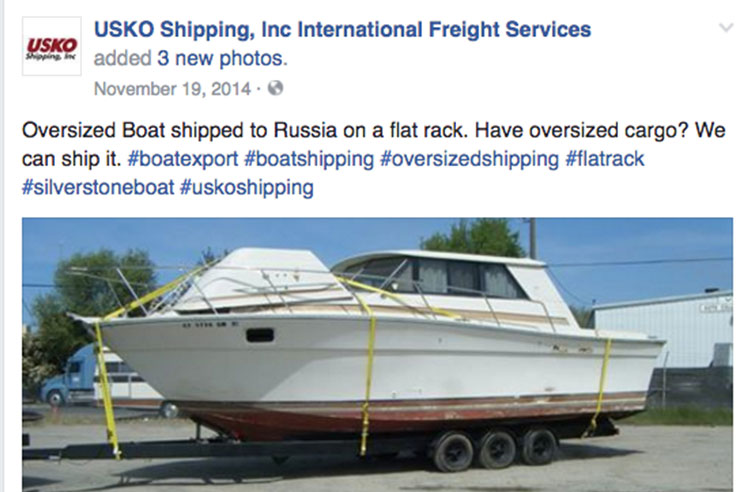Follow the #boatshipping hashtag
The image size is (746, 492).
pyautogui.click(x=309, y=159)
